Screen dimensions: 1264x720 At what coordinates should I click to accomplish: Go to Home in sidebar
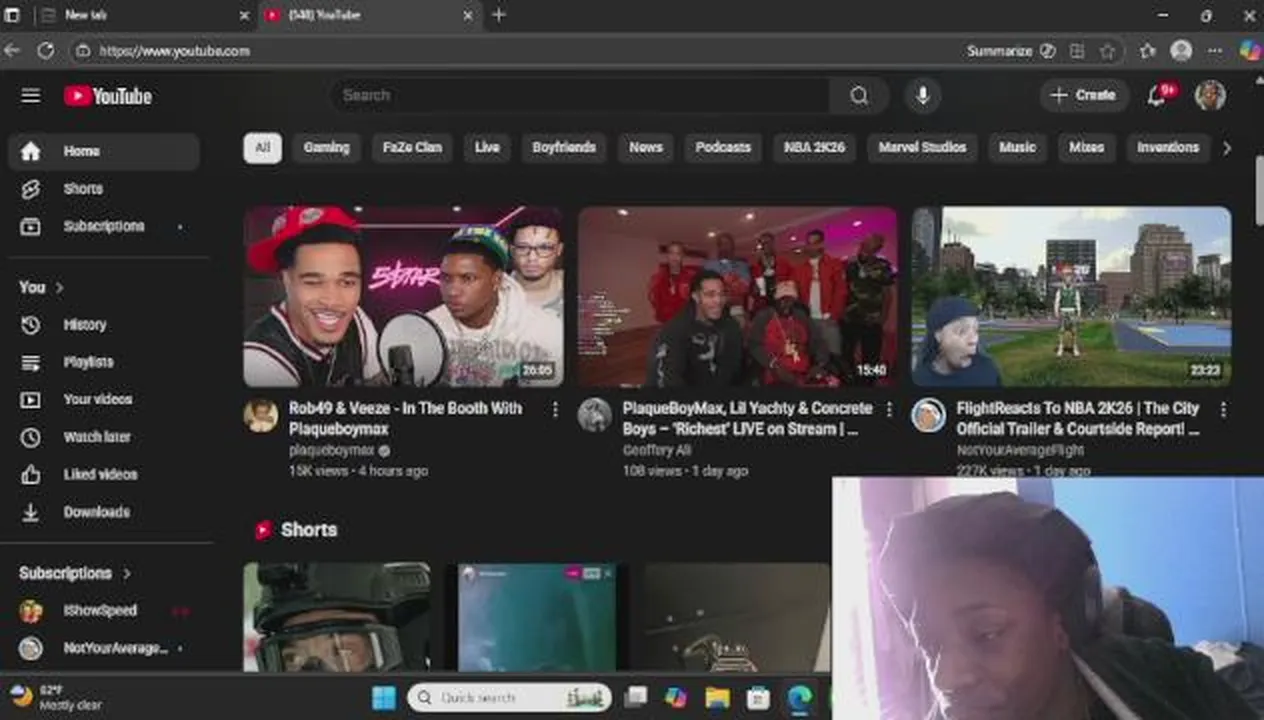(104, 151)
